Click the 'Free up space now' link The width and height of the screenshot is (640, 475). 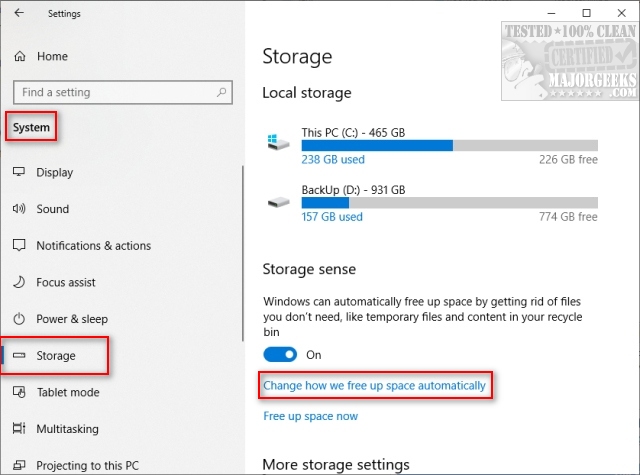tap(310, 416)
